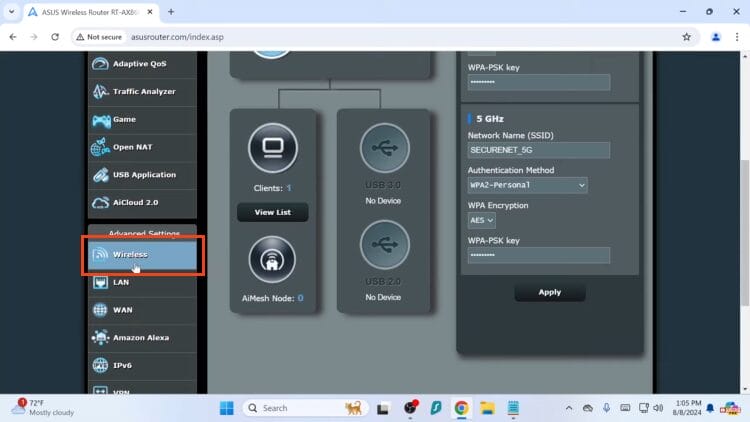Image resolution: width=750 pixels, height=422 pixels.
Task: Click the AiMesh Node count 0
Action: tap(300, 298)
